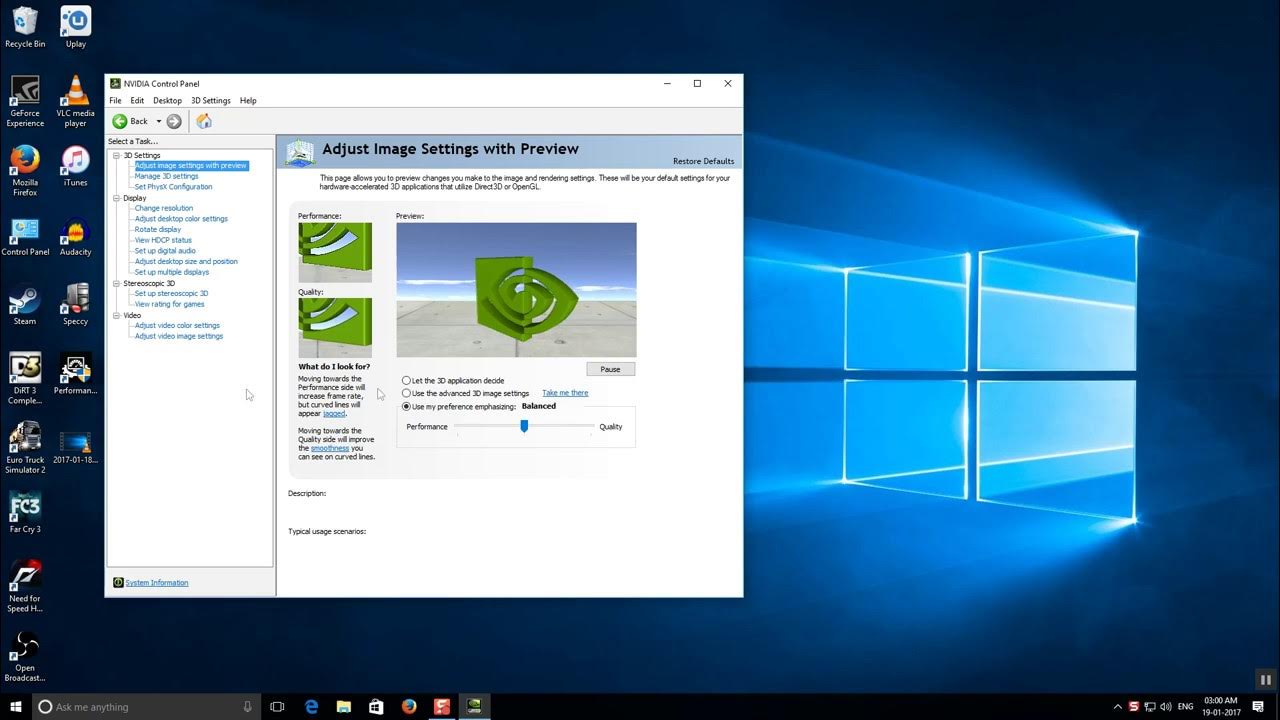1280x720 pixels.
Task: Select Control Panel desktop icon
Action: pyautogui.click(x=25, y=235)
